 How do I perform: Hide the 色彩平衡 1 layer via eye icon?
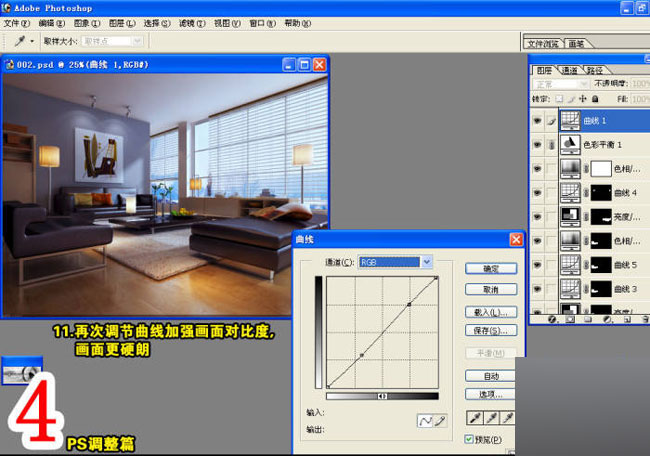pyautogui.click(x=538, y=145)
